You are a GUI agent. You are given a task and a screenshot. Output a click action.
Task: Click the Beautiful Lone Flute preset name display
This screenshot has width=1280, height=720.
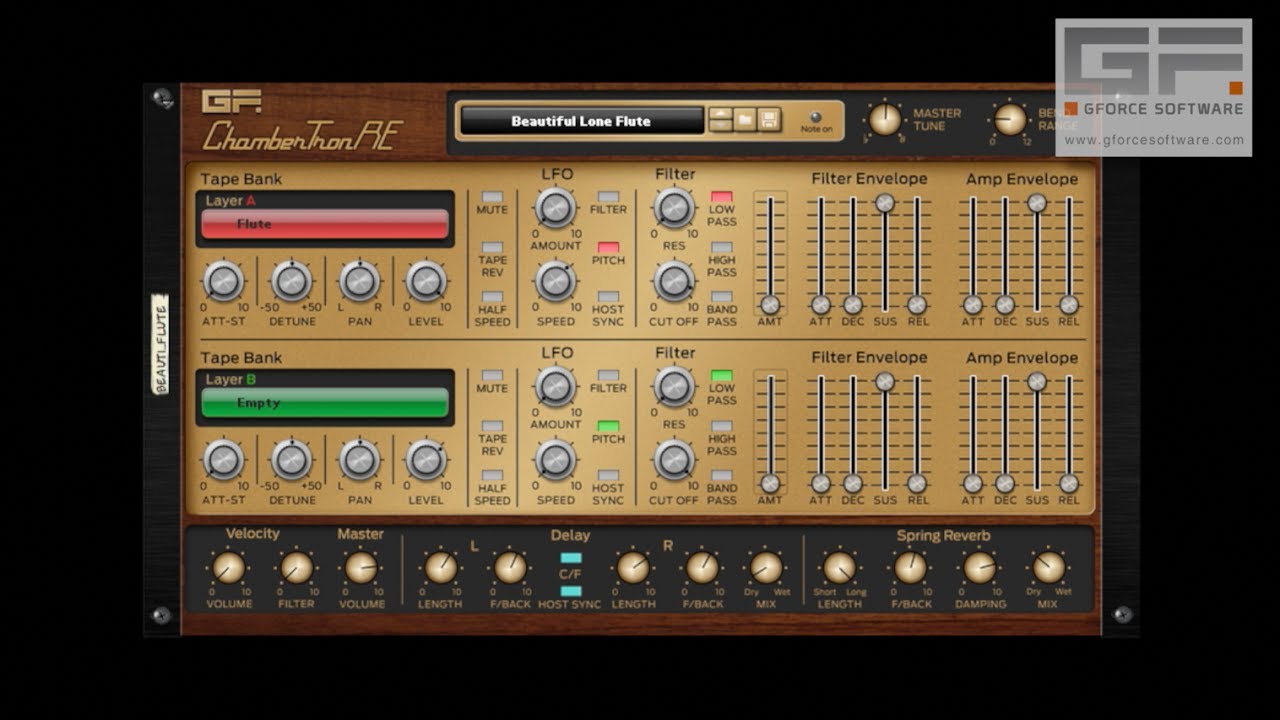581,121
